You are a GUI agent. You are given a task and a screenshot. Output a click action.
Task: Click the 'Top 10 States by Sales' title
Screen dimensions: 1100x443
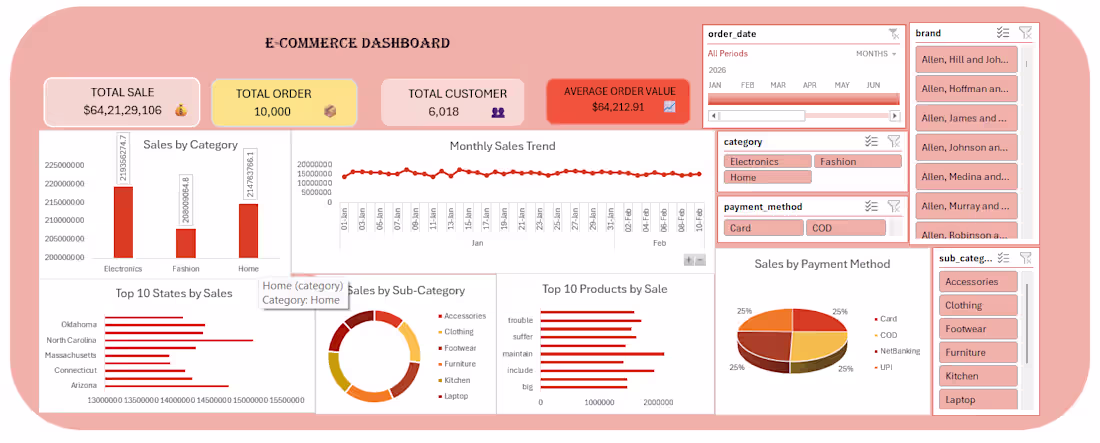click(x=174, y=293)
